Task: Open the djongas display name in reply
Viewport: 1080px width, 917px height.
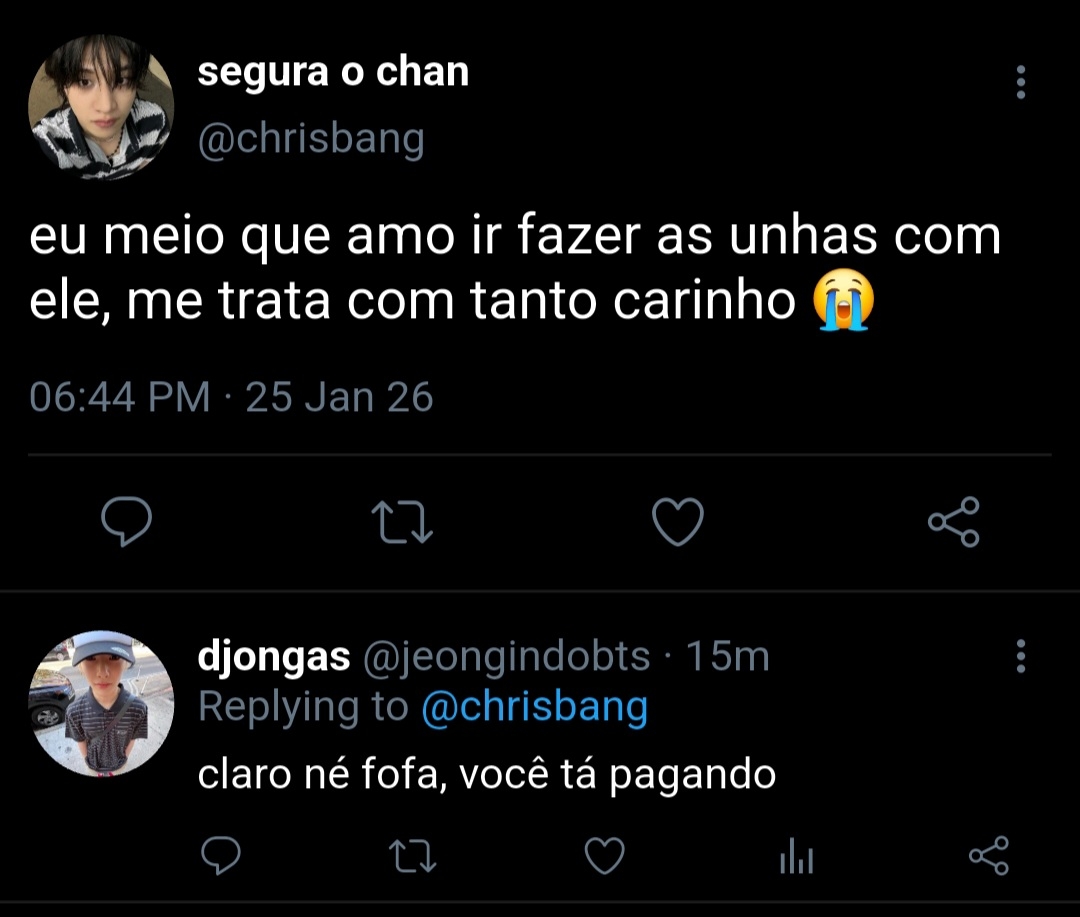Action: pyautogui.click(x=274, y=657)
